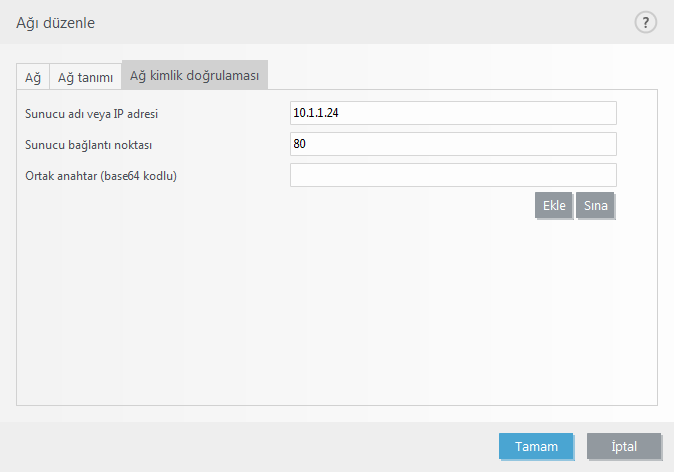Image resolution: width=674 pixels, height=472 pixels.
Task: Focus the Sunucu adı veya IP adresi field
Action: 453,113
